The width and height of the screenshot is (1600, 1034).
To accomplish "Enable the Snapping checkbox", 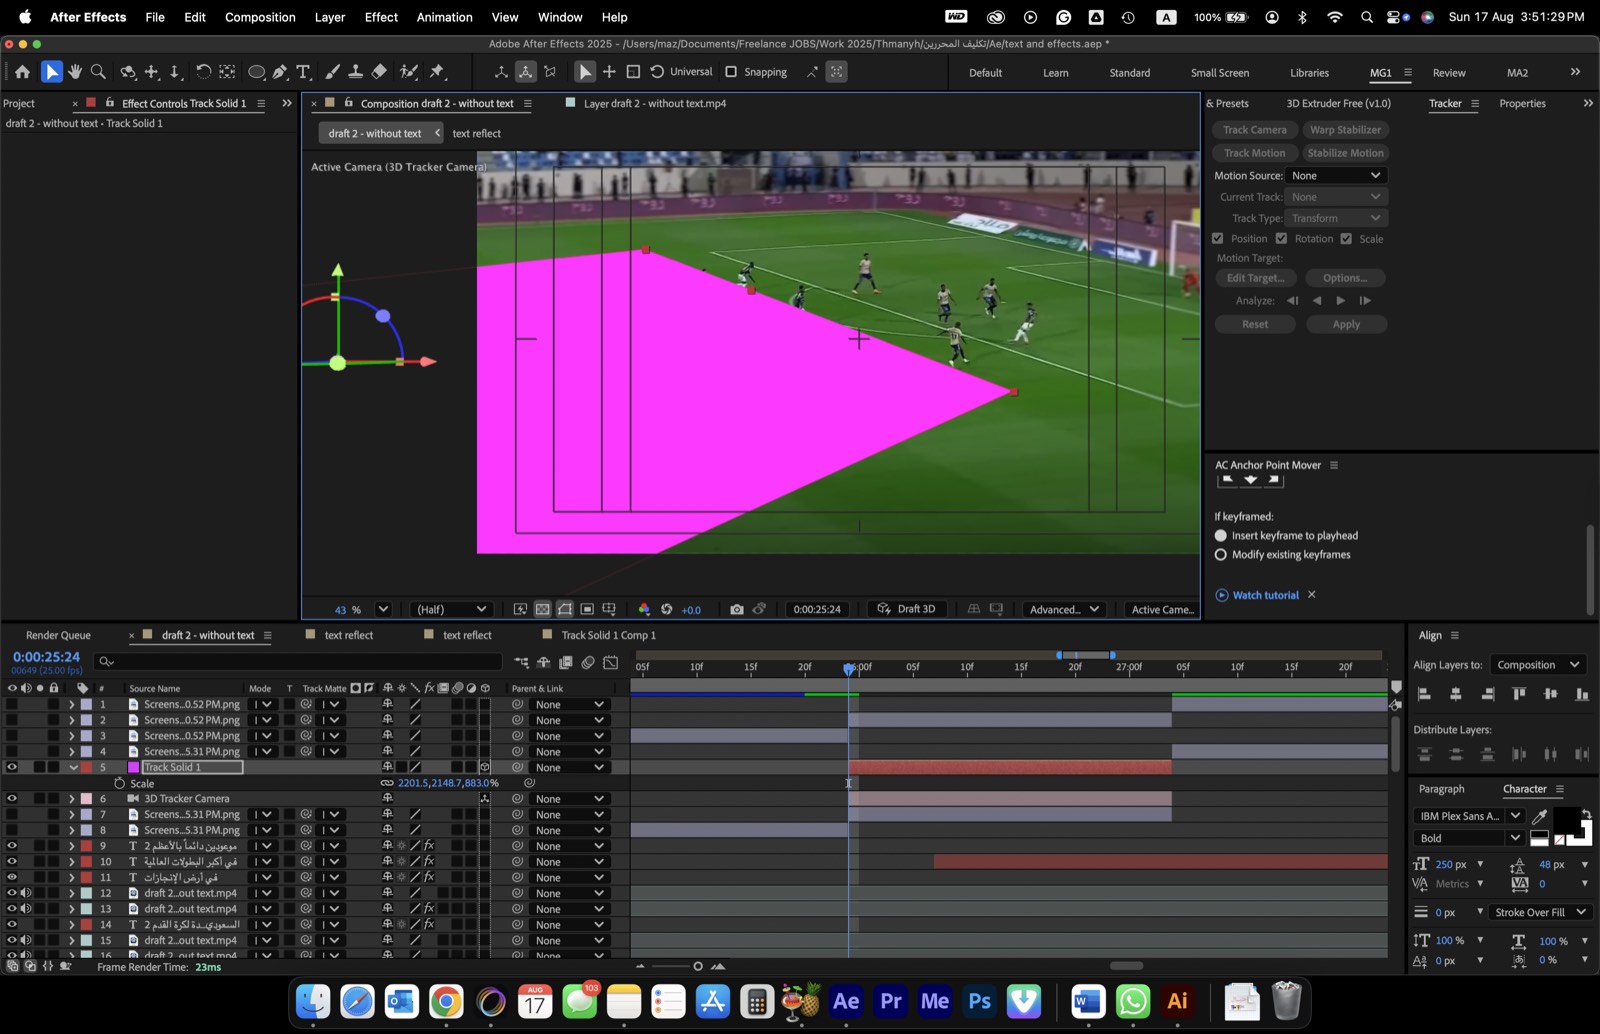I will coord(731,72).
